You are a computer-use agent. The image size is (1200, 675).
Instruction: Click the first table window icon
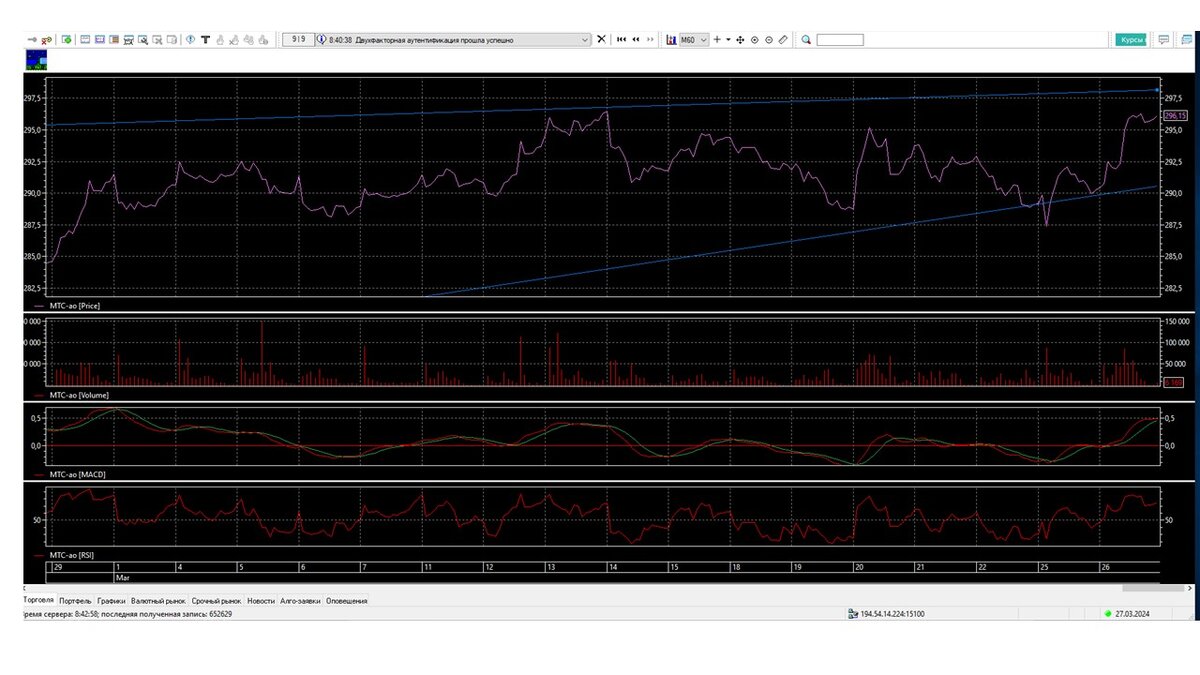pos(85,40)
